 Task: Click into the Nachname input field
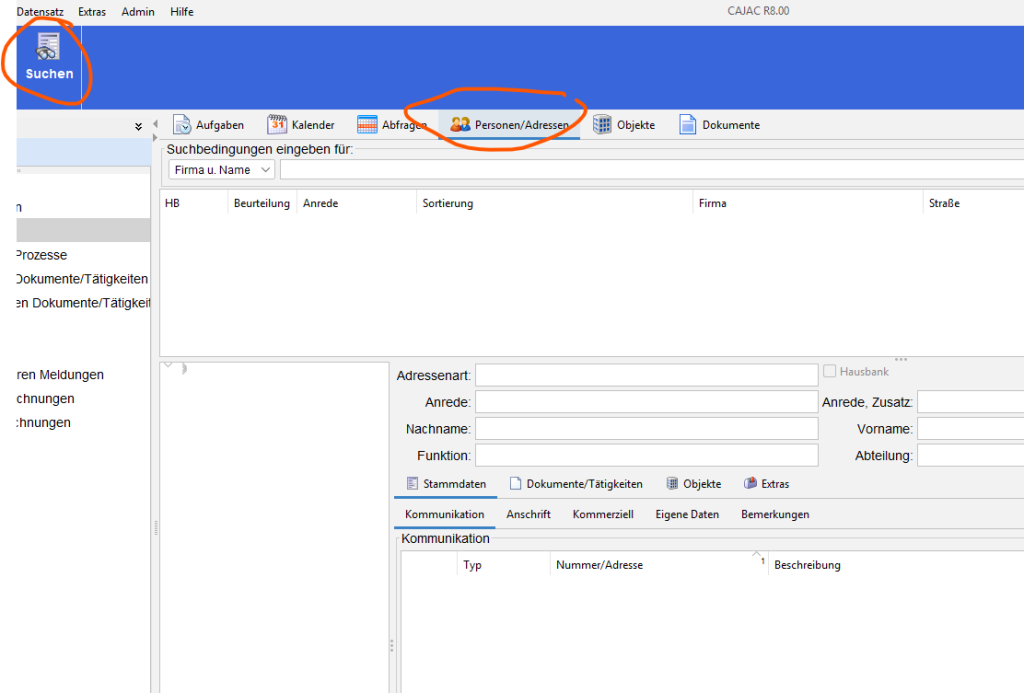[646, 429]
